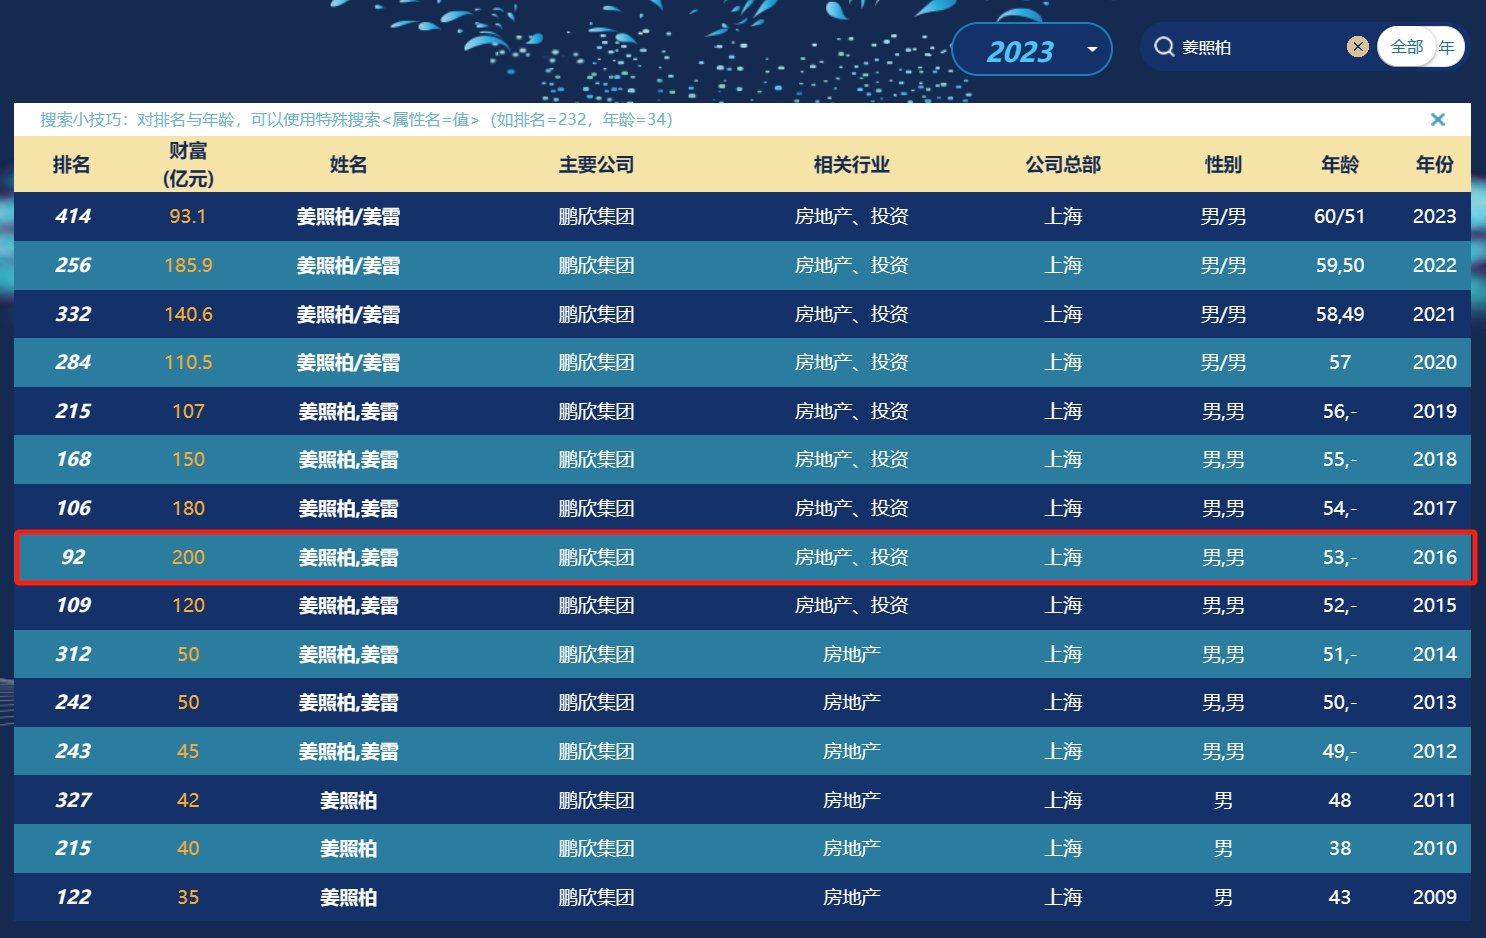Click wealth value 110.5
Image resolution: width=1486 pixels, height=938 pixels.
tap(188, 362)
